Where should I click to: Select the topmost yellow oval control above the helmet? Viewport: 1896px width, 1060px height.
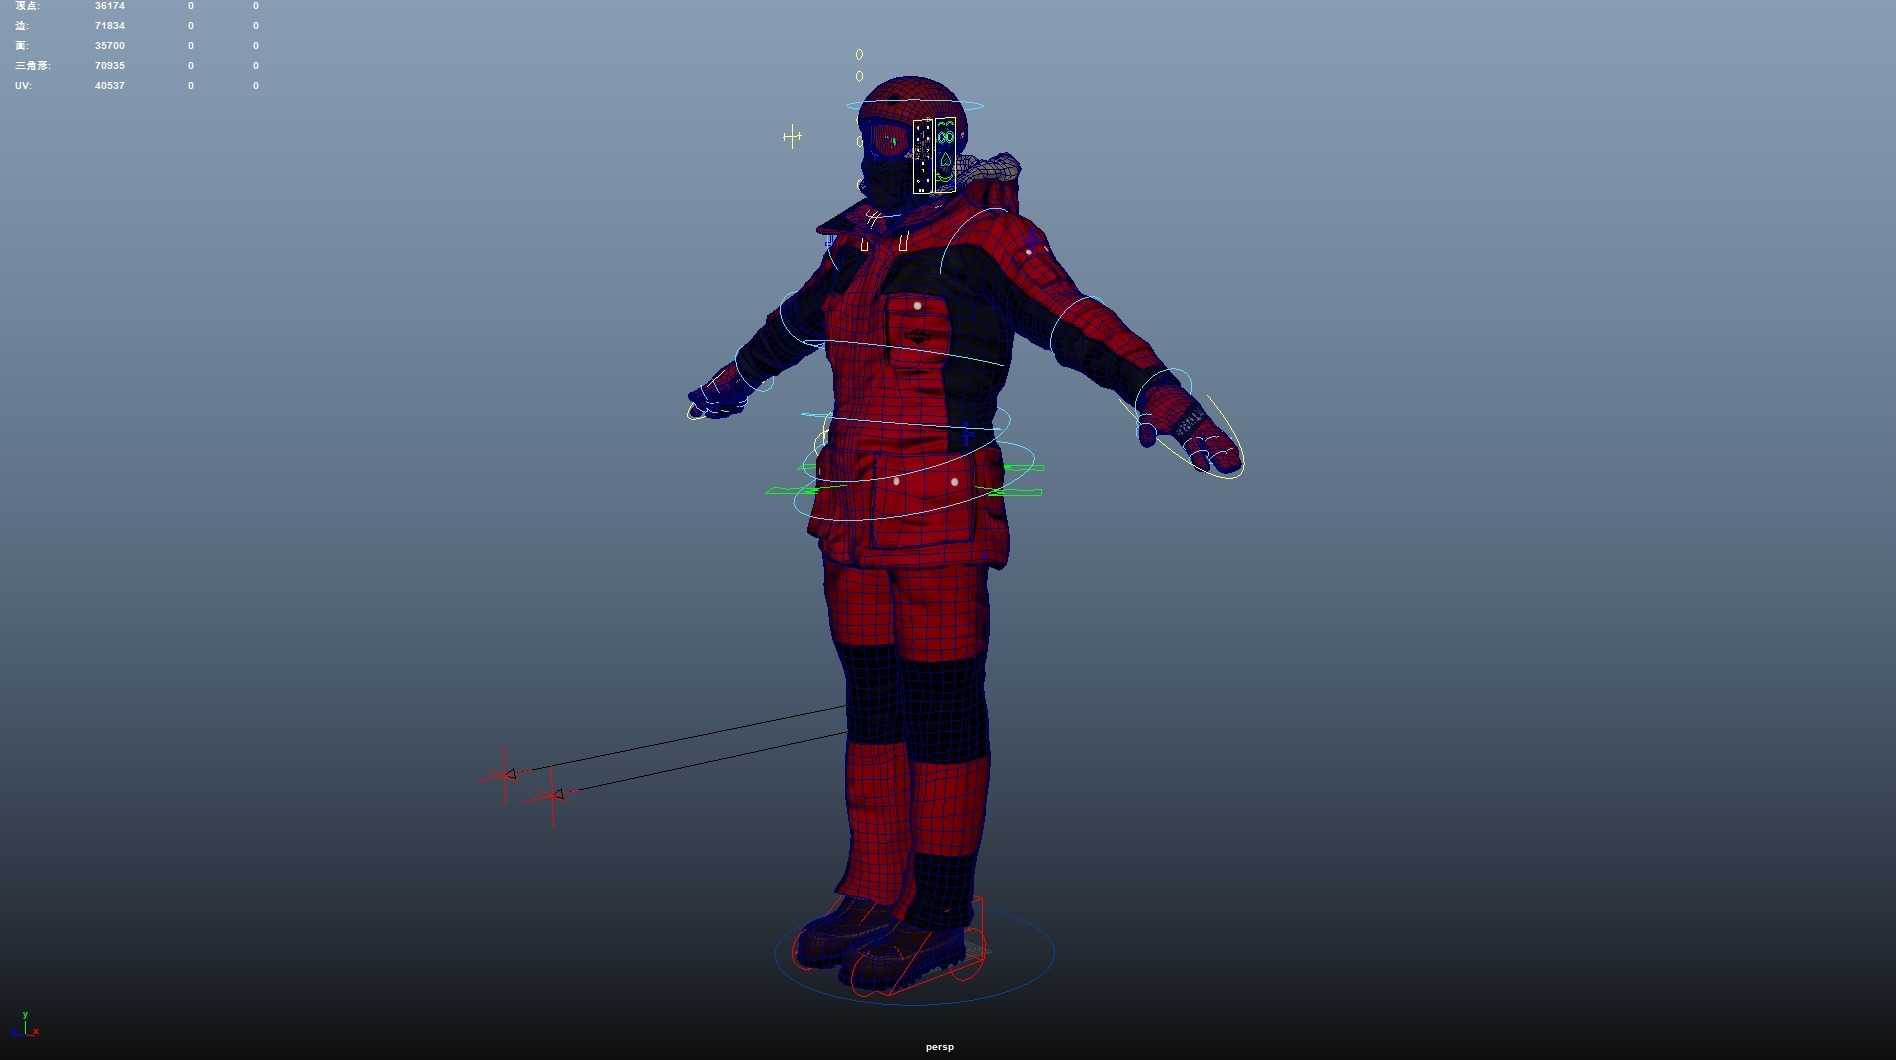click(859, 54)
